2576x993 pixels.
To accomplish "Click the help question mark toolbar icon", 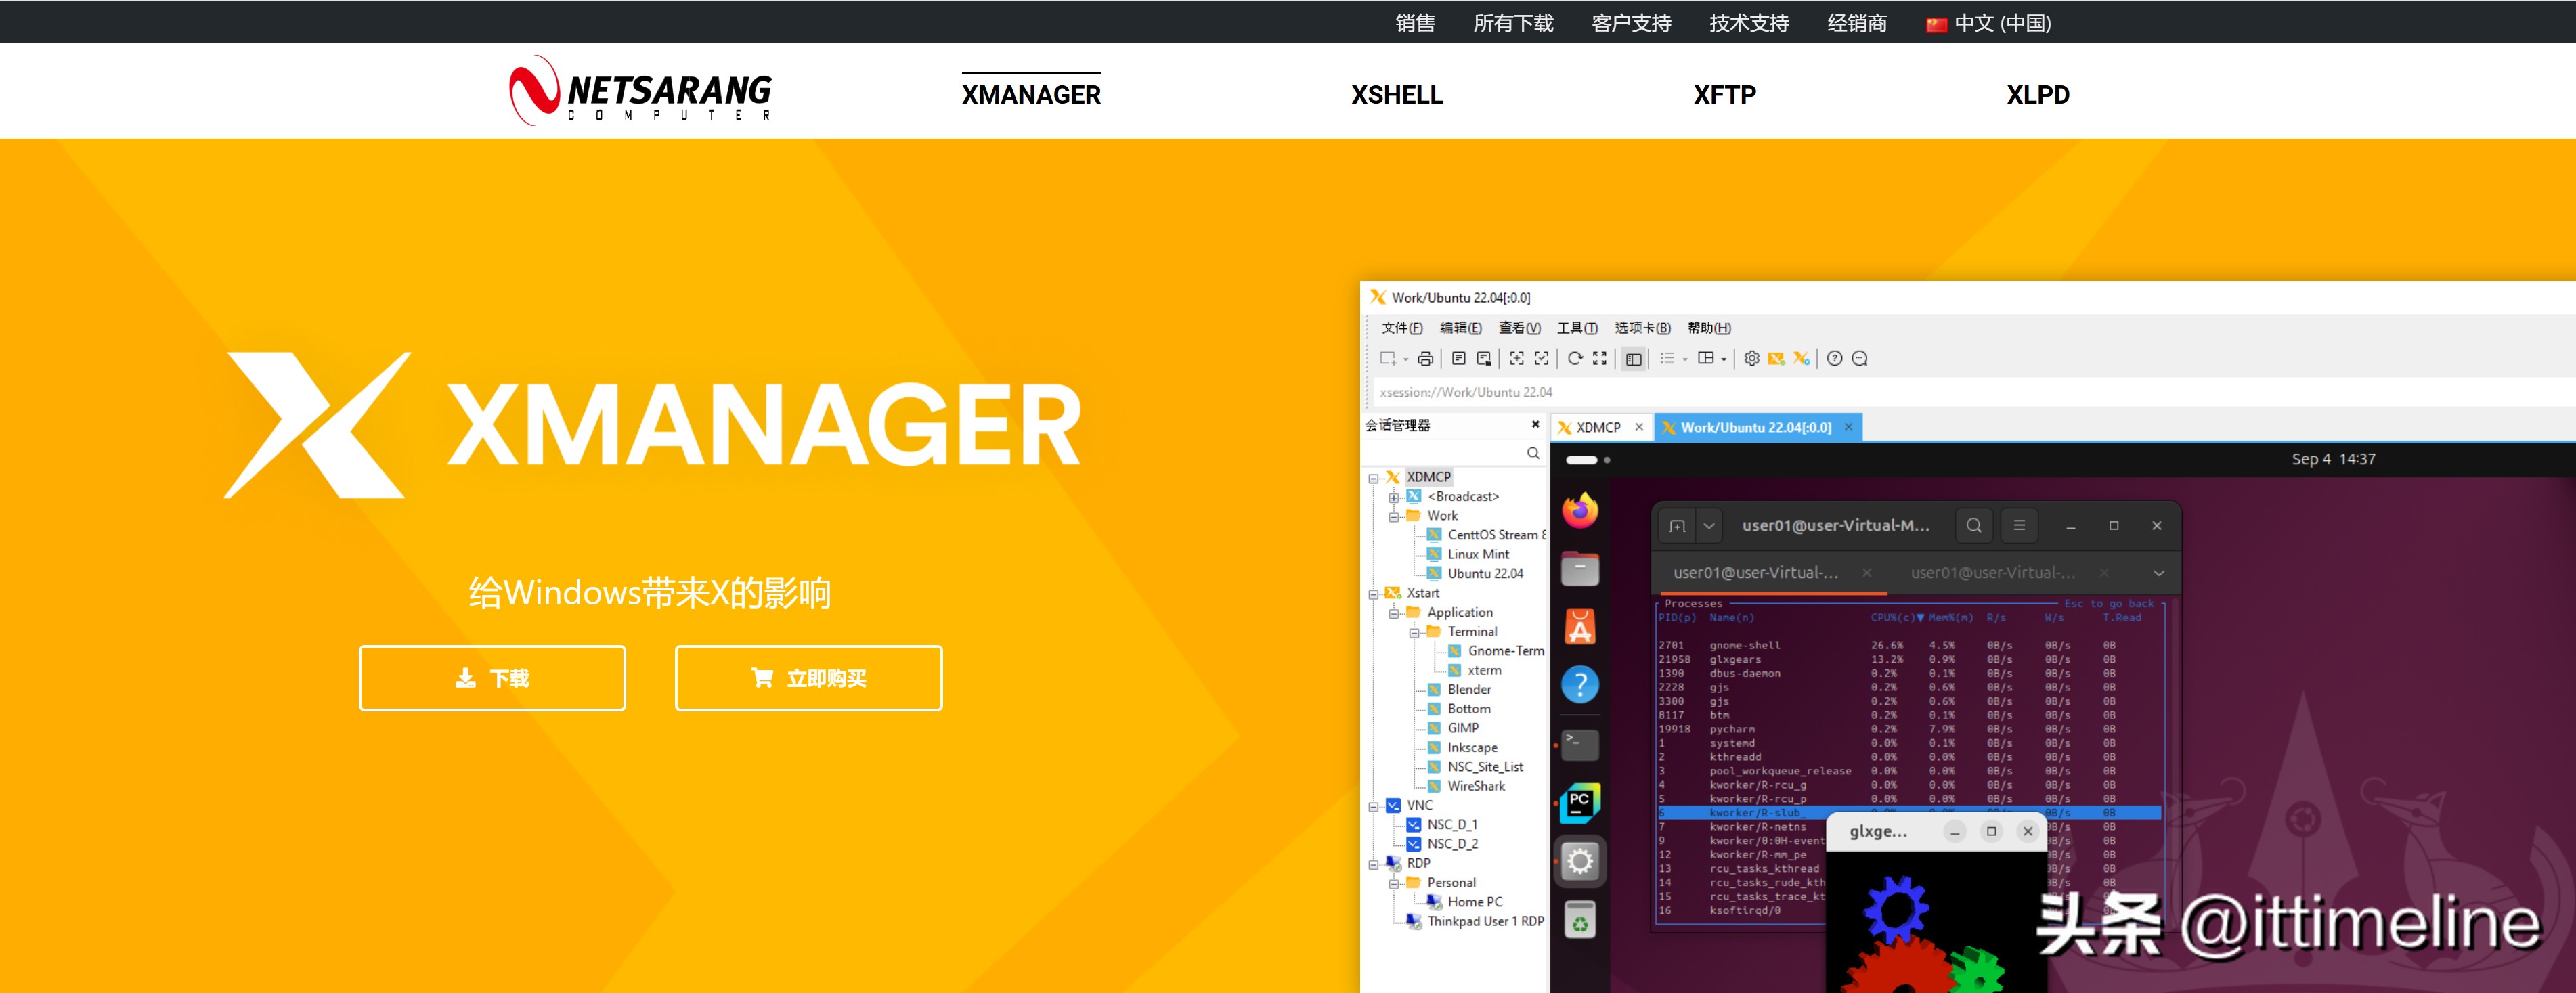I will (x=1834, y=358).
